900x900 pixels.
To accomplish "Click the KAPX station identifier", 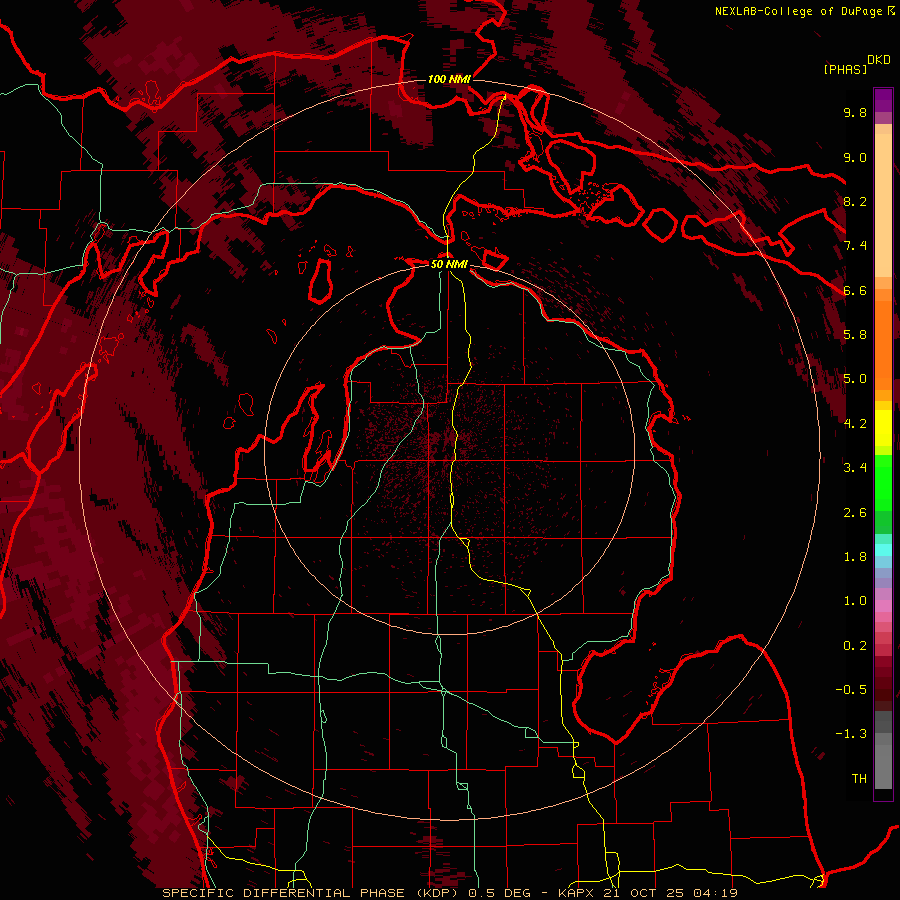I will pyautogui.click(x=577, y=893).
